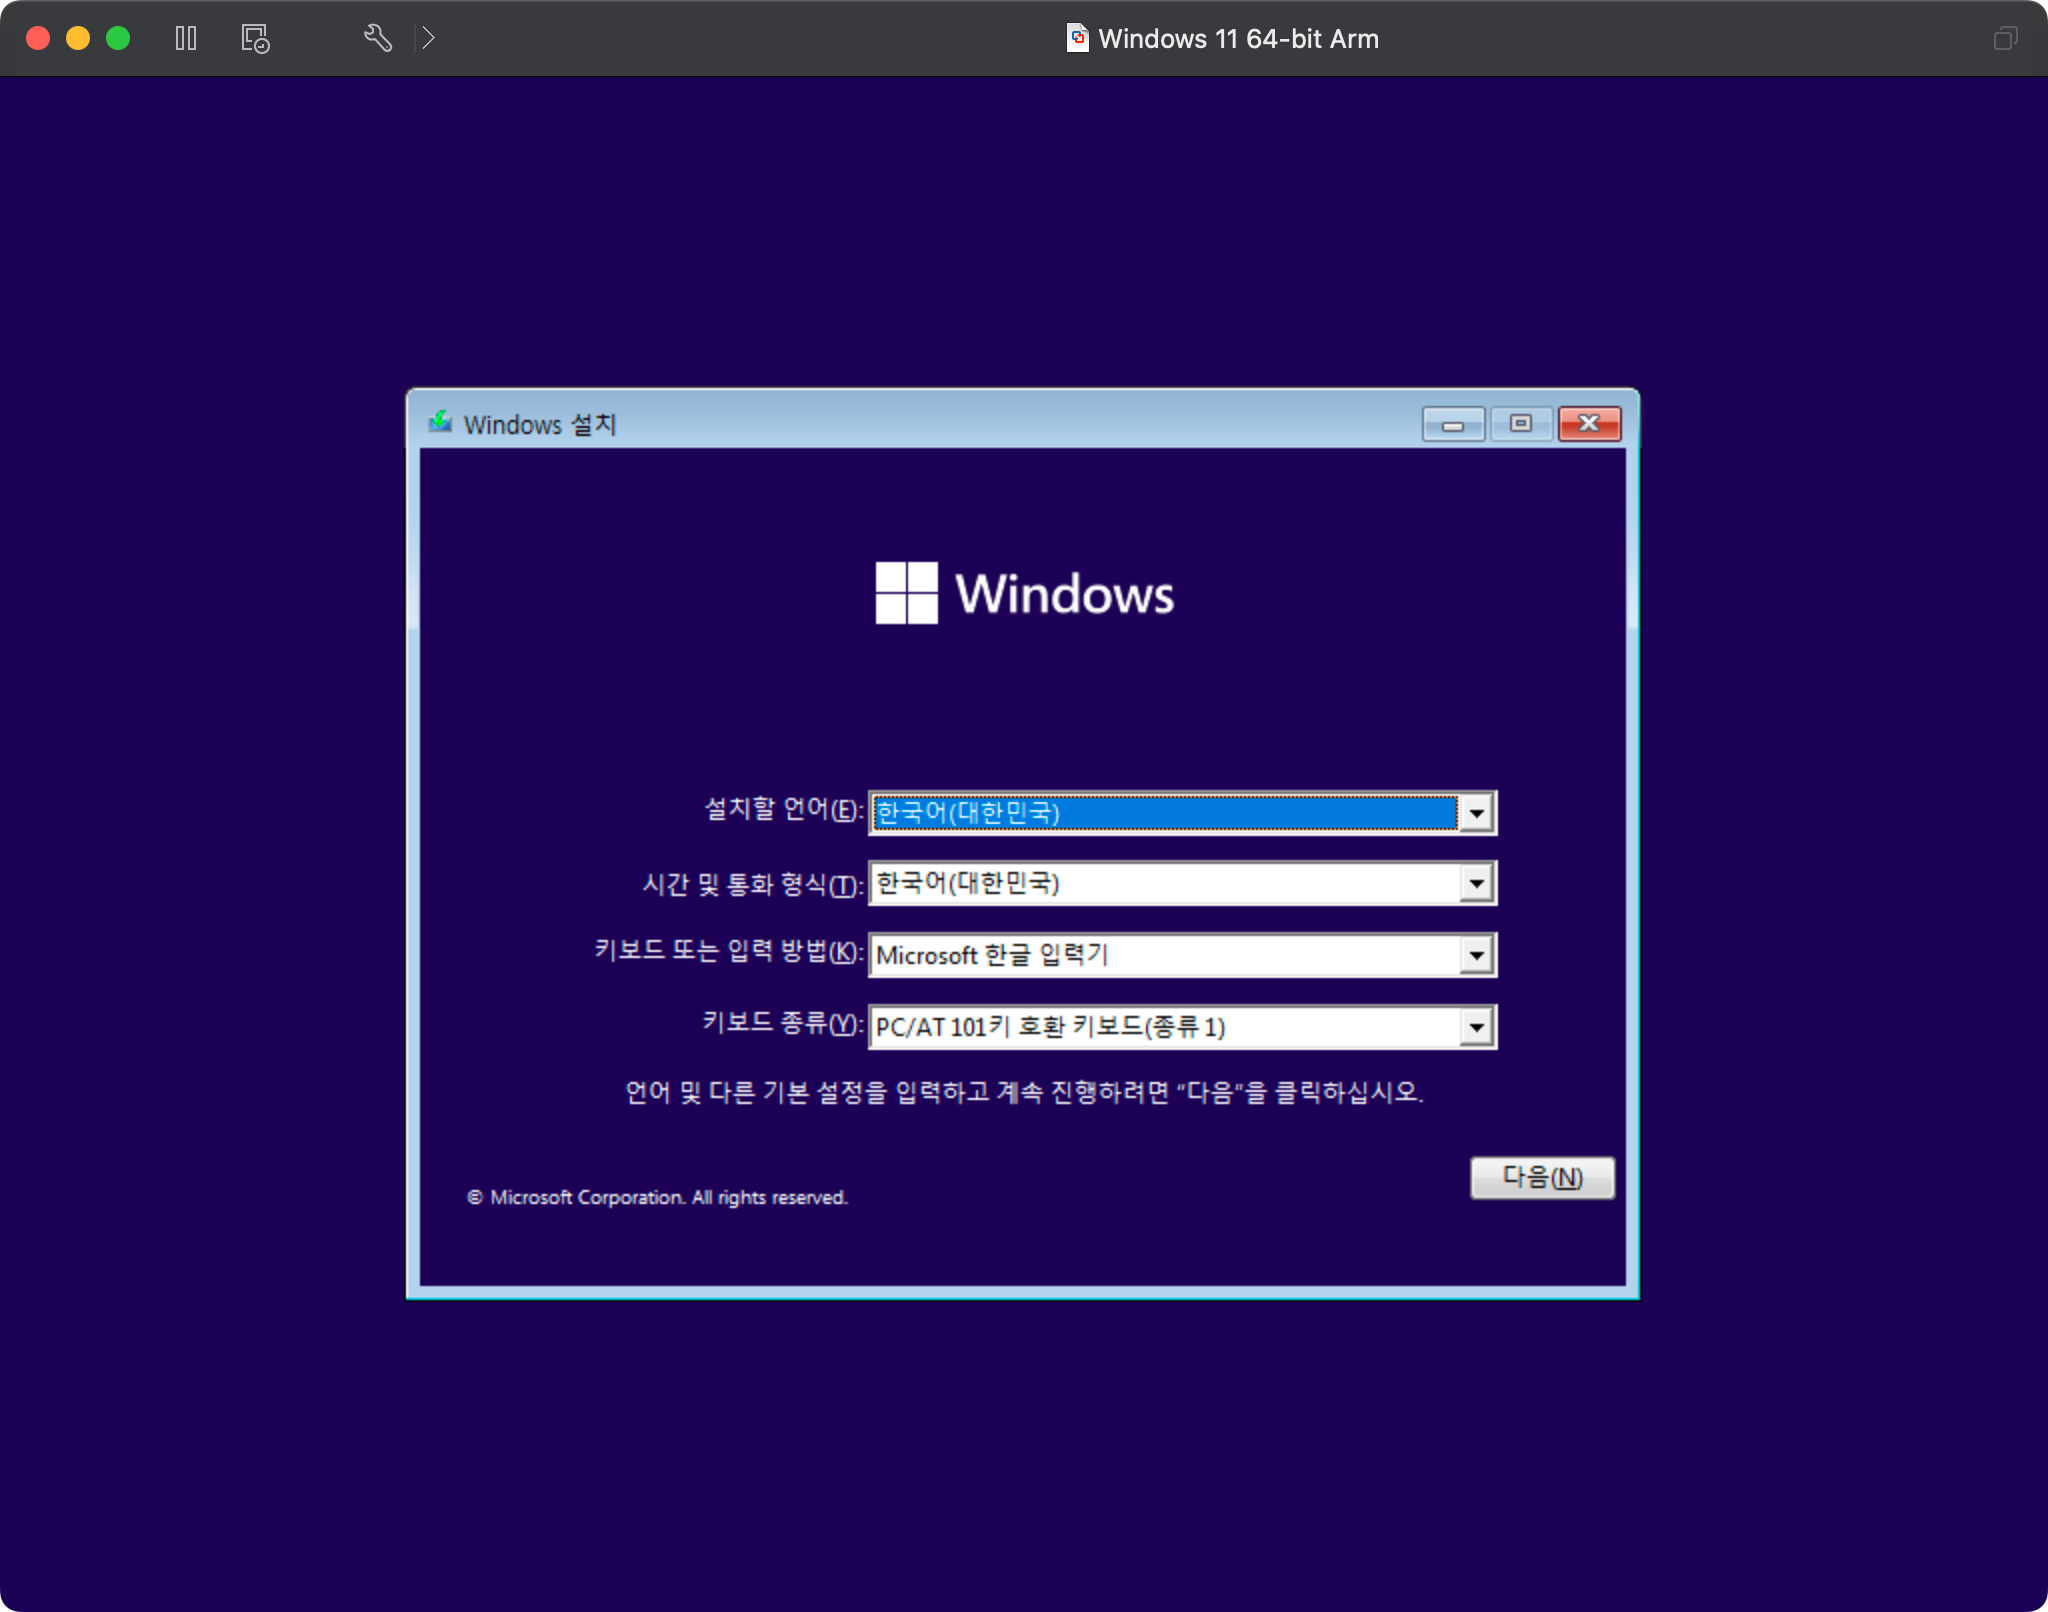
Task: Open the snapshot manager icon in the toolbar
Action: (255, 38)
